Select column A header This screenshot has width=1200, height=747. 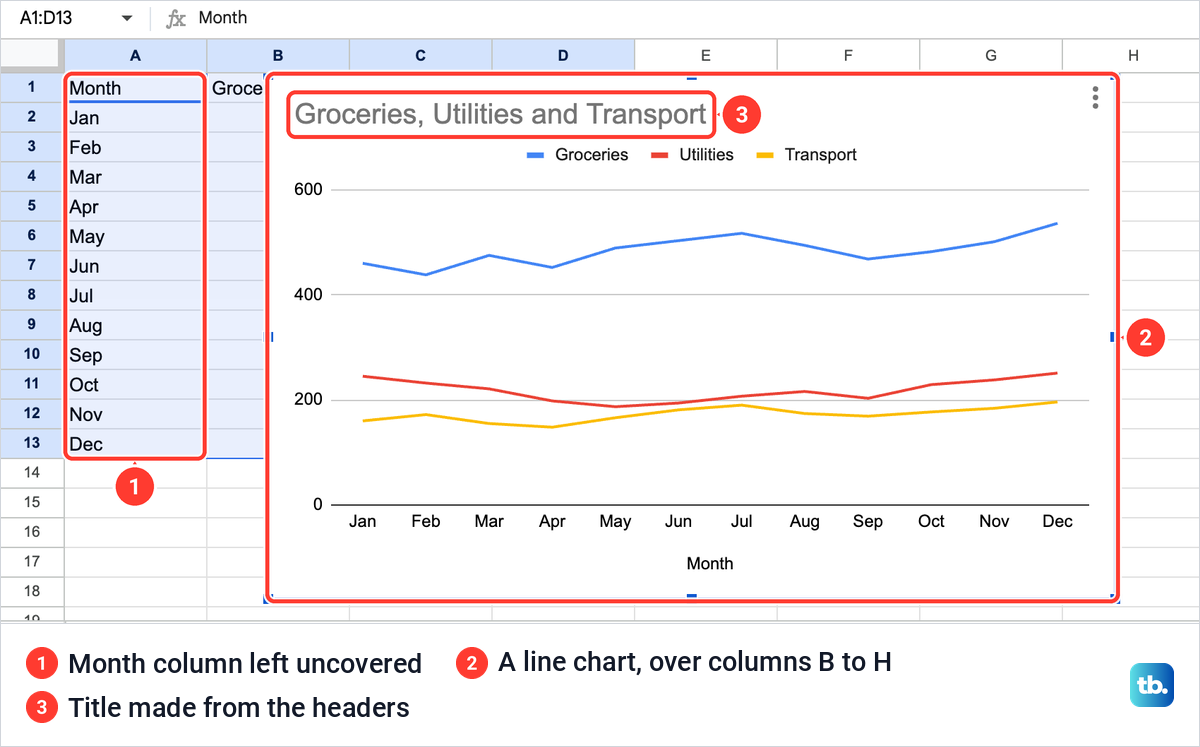click(x=135, y=56)
